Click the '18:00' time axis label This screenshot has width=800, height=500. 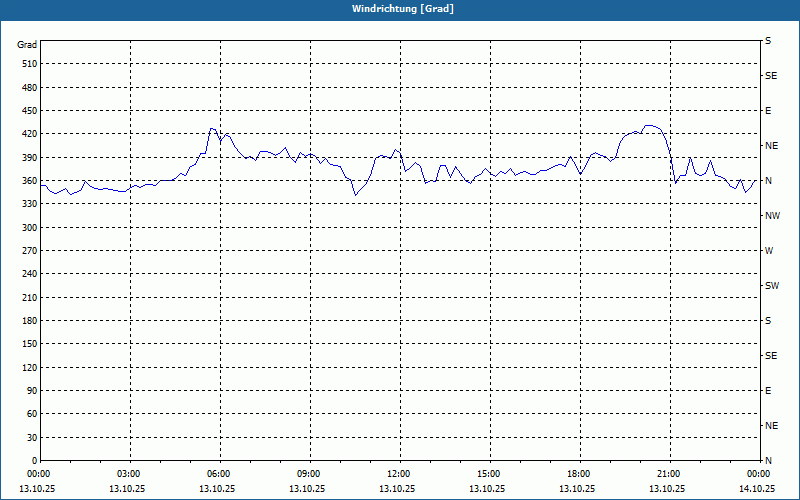[578, 474]
